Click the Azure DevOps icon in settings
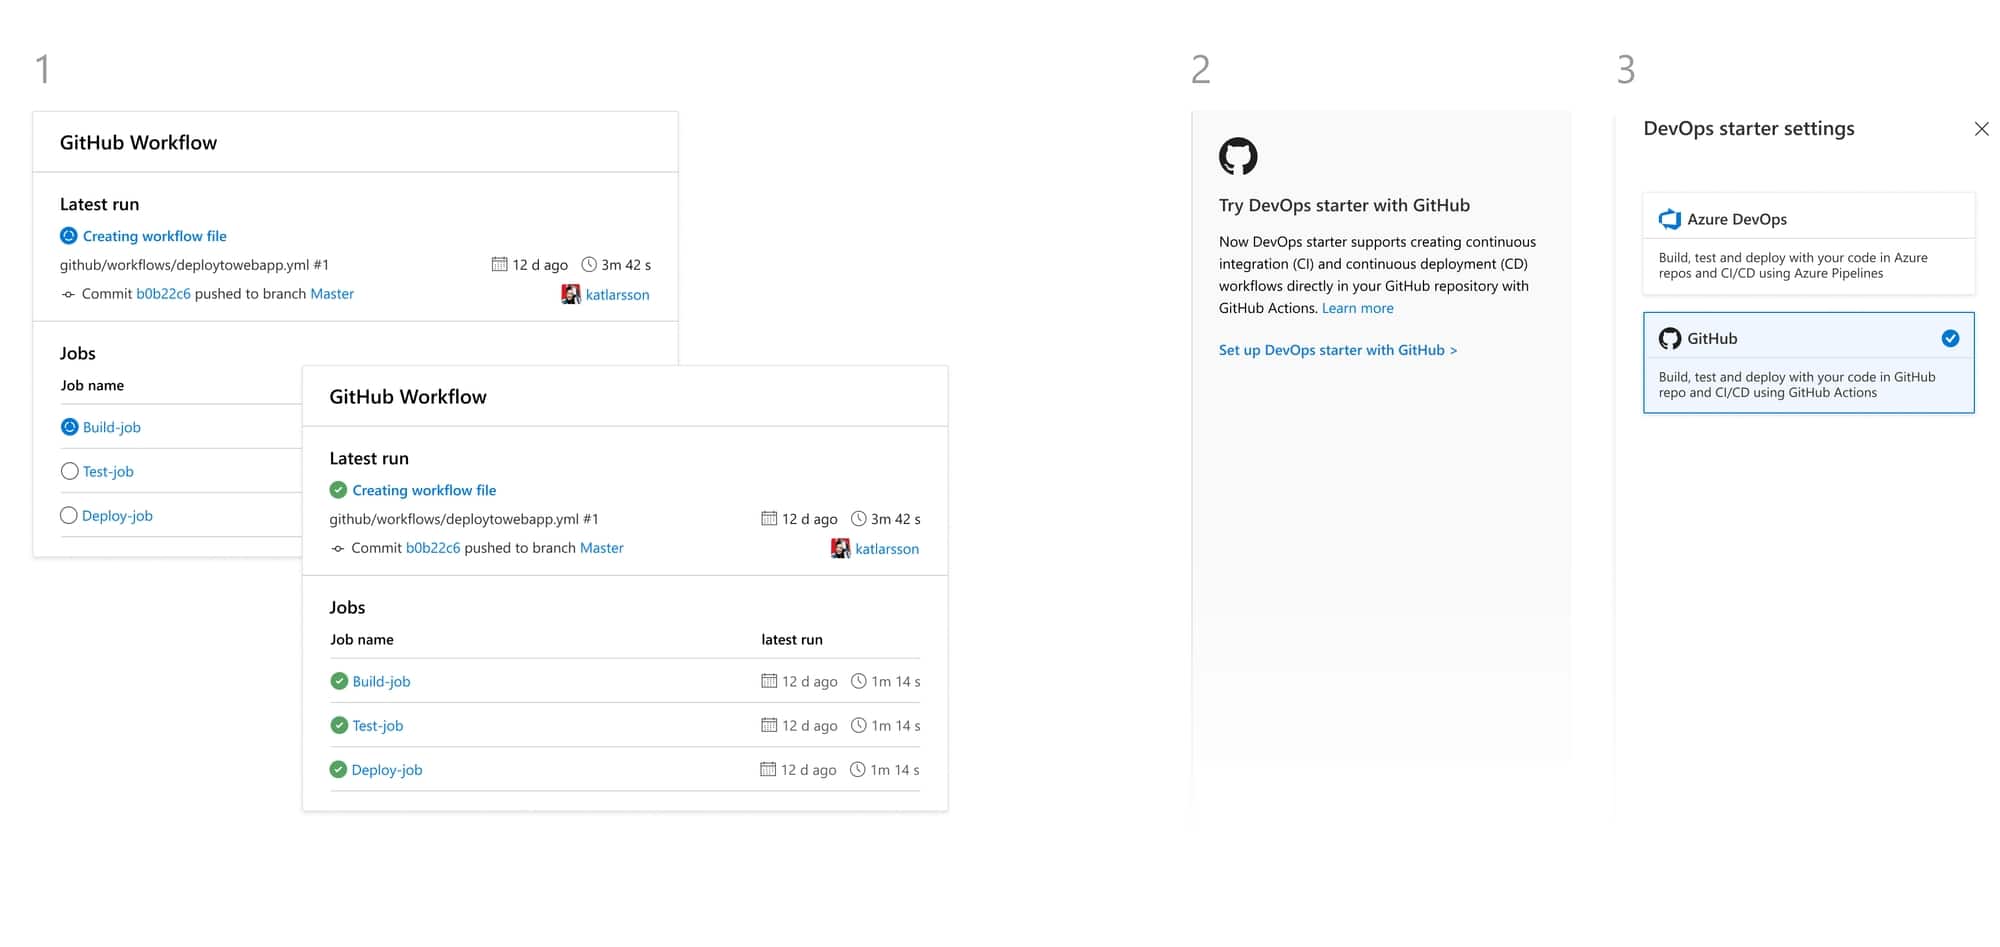The height and width of the screenshot is (947, 2000). coord(1670,219)
